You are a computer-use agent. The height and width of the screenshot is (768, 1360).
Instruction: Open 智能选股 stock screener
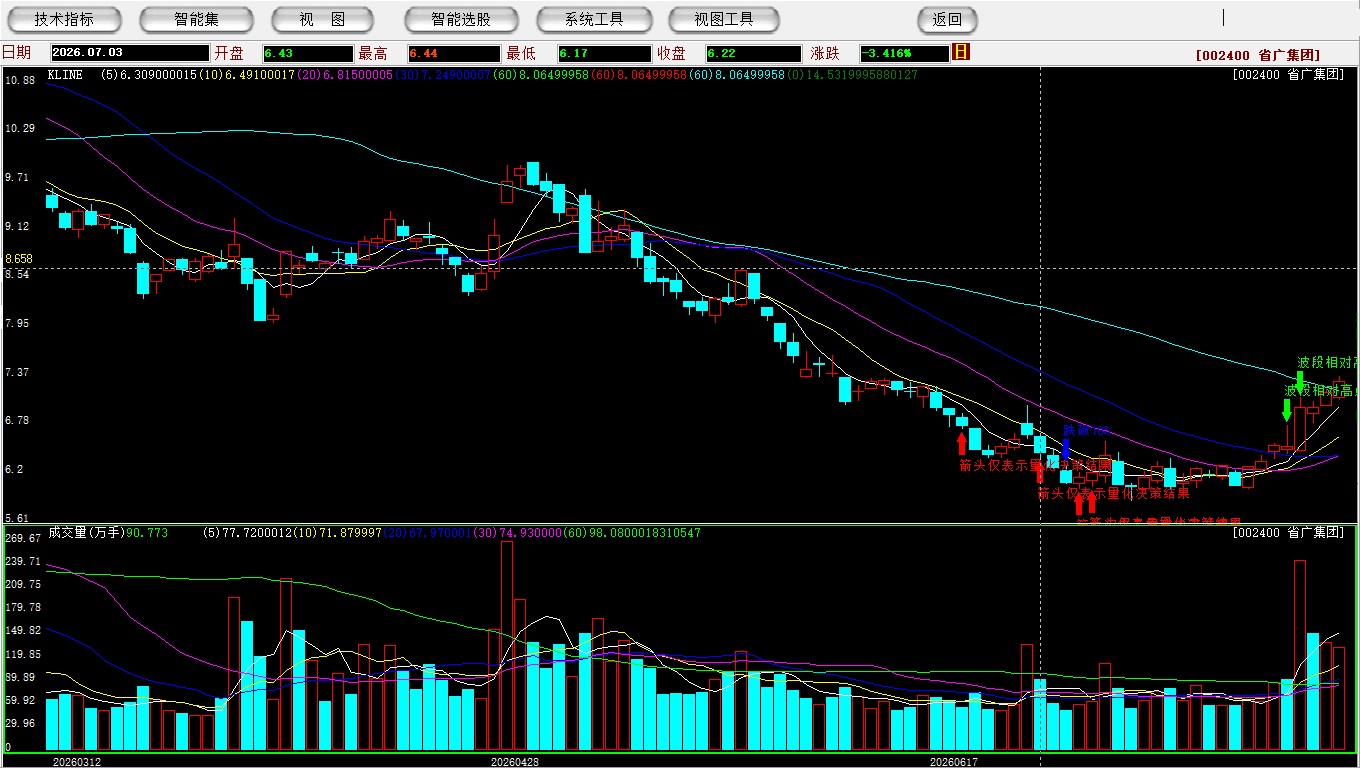click(461, 19)
